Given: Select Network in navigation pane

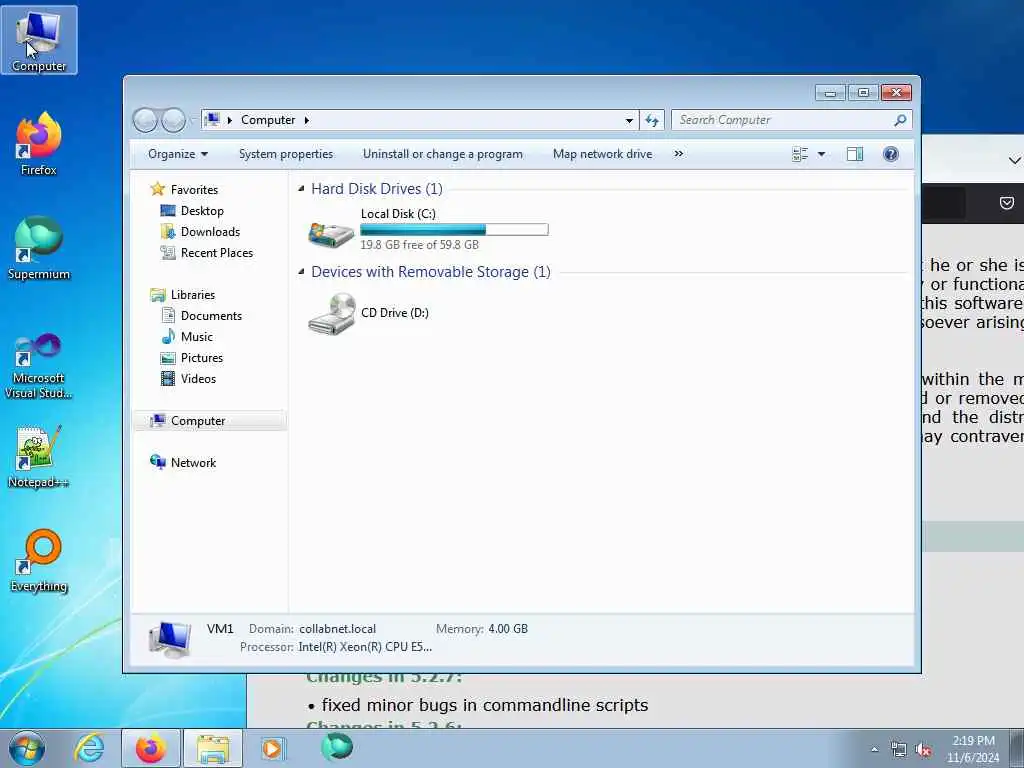Looking at the screenshot, I should [193, 462].
